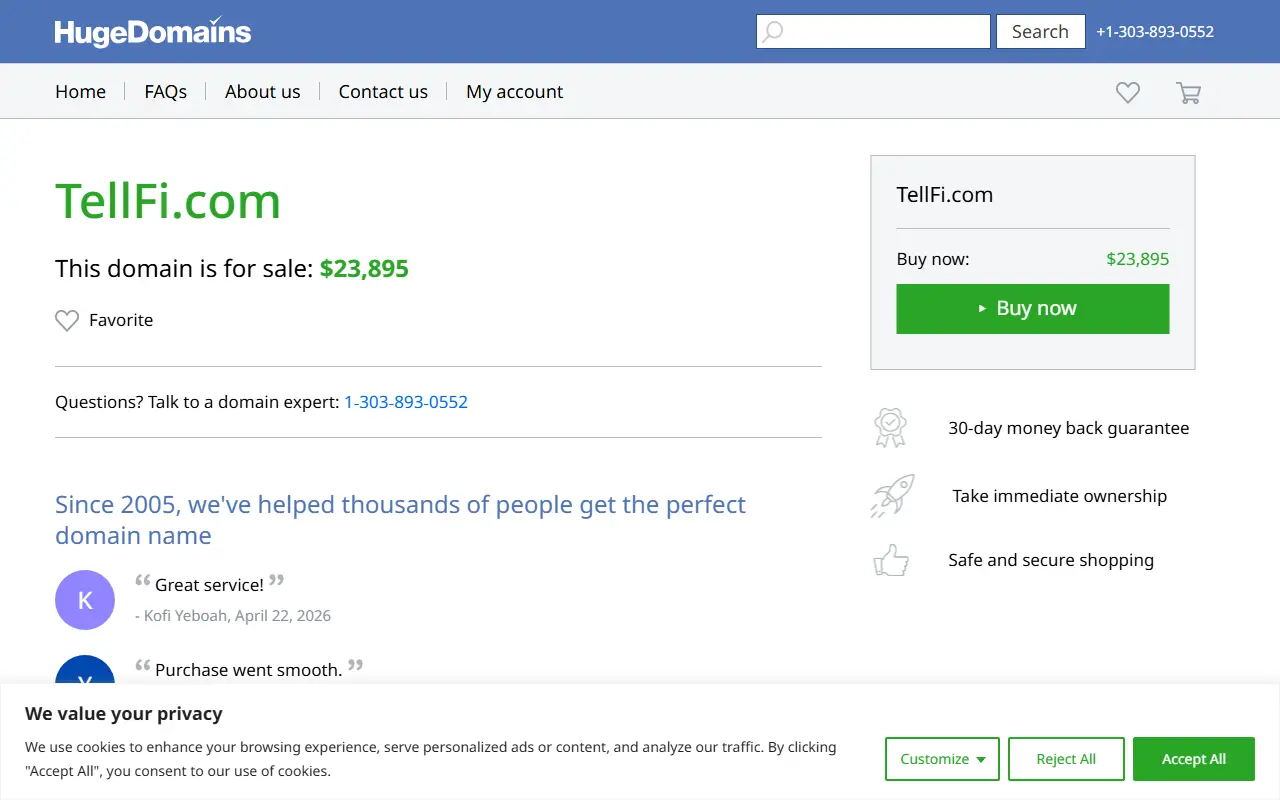Click the money back guarantee badge icon

[x=889, y=428]
